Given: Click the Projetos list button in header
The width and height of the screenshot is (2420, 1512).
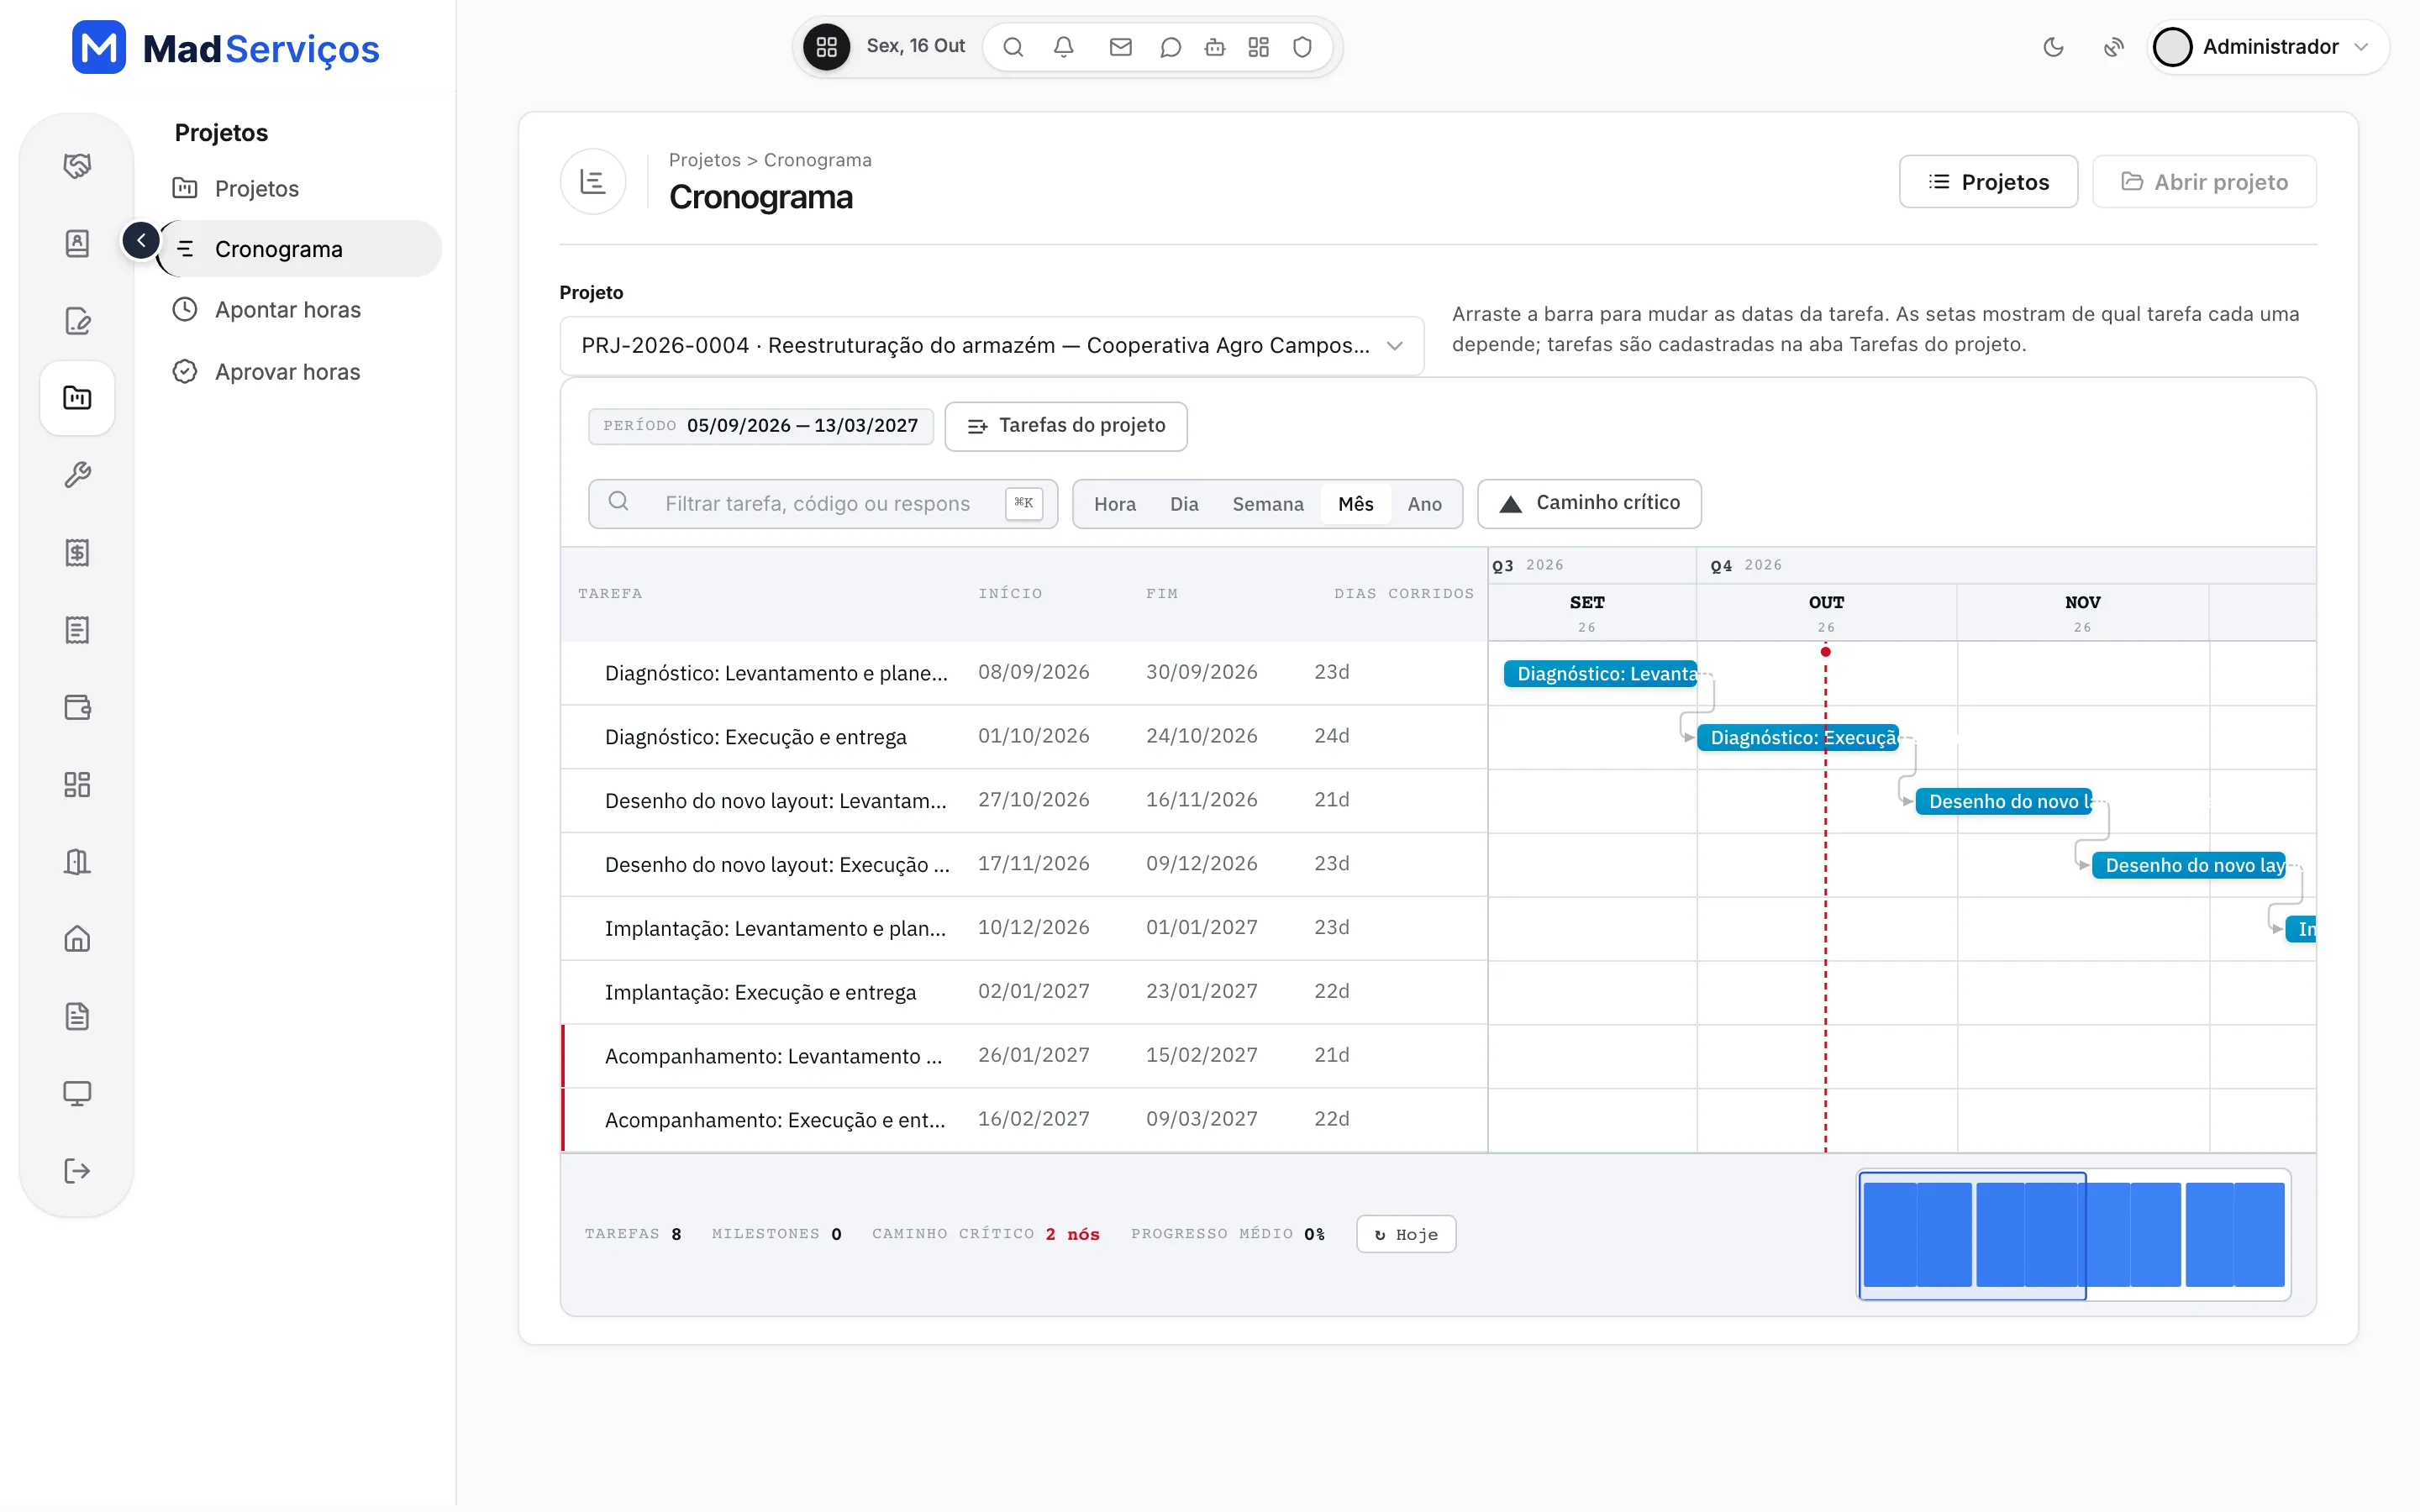Looking at the screenshot, I should (x=1988, y=182).
